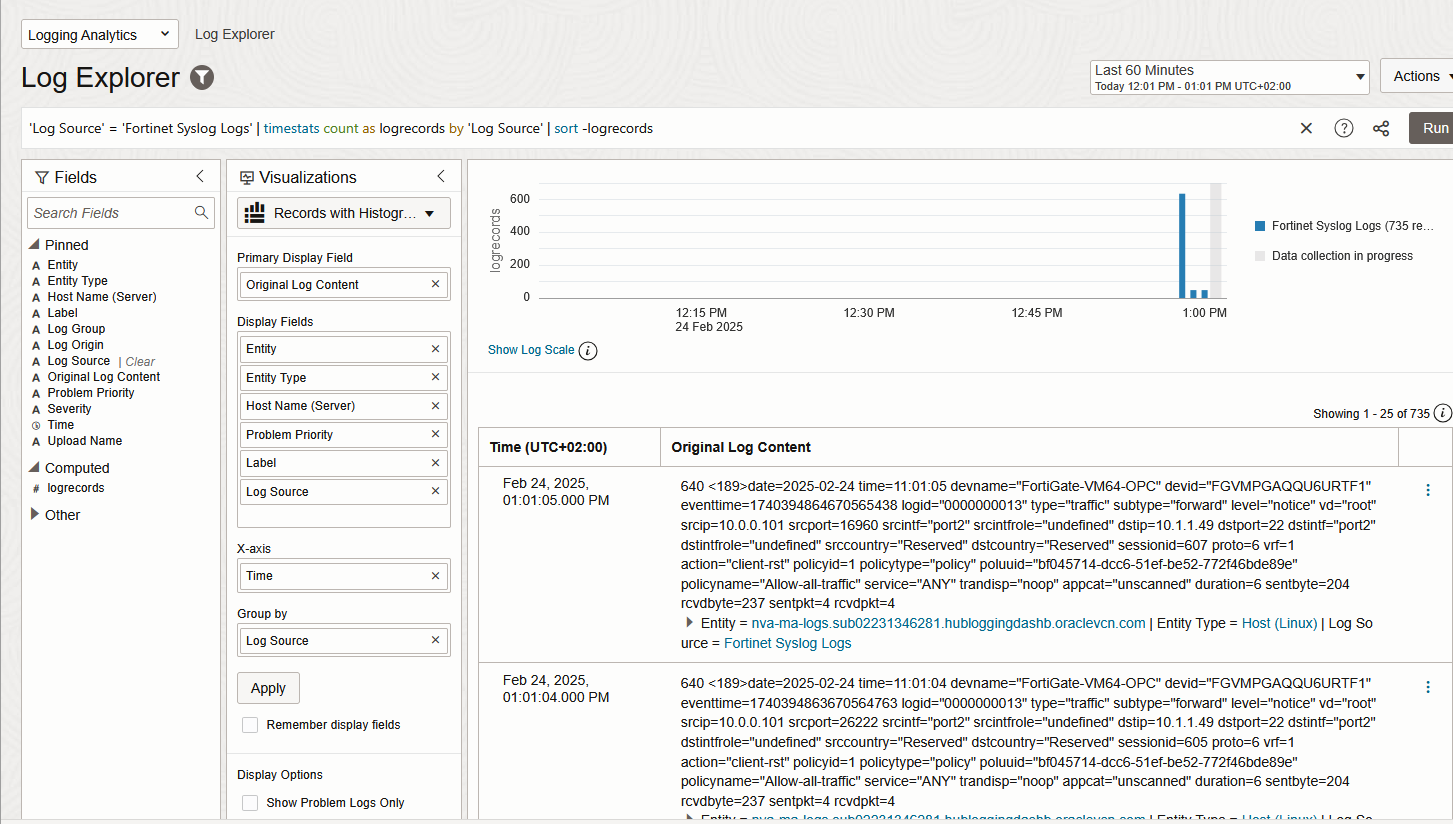This screenshot has width=1453, height=824.
Task: Open info icon next to Show Log Scale
Action: 588,350
